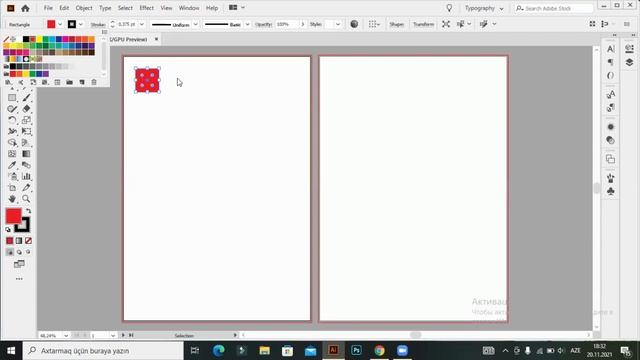The width and height of the screenshot is (640, 360).
Task: Select the Free Transform tool
Action: coord(27,131)
